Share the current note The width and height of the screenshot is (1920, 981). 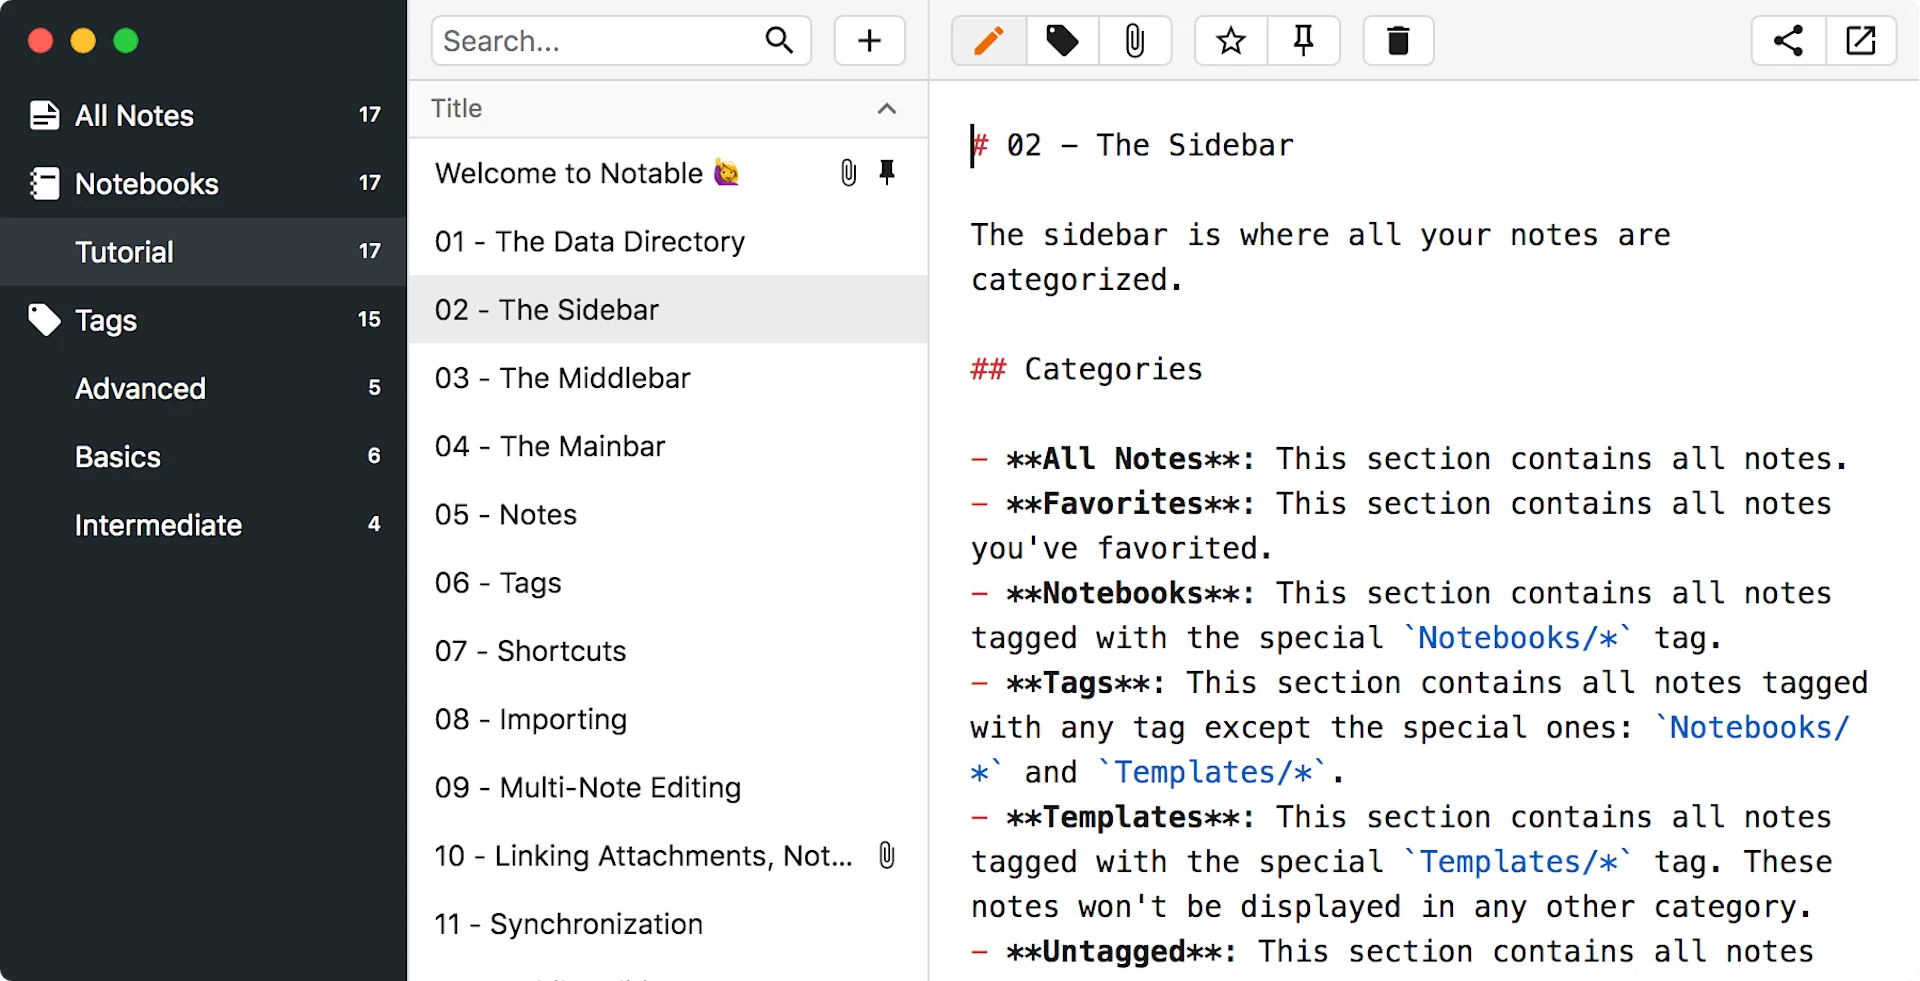[1788, 41]
